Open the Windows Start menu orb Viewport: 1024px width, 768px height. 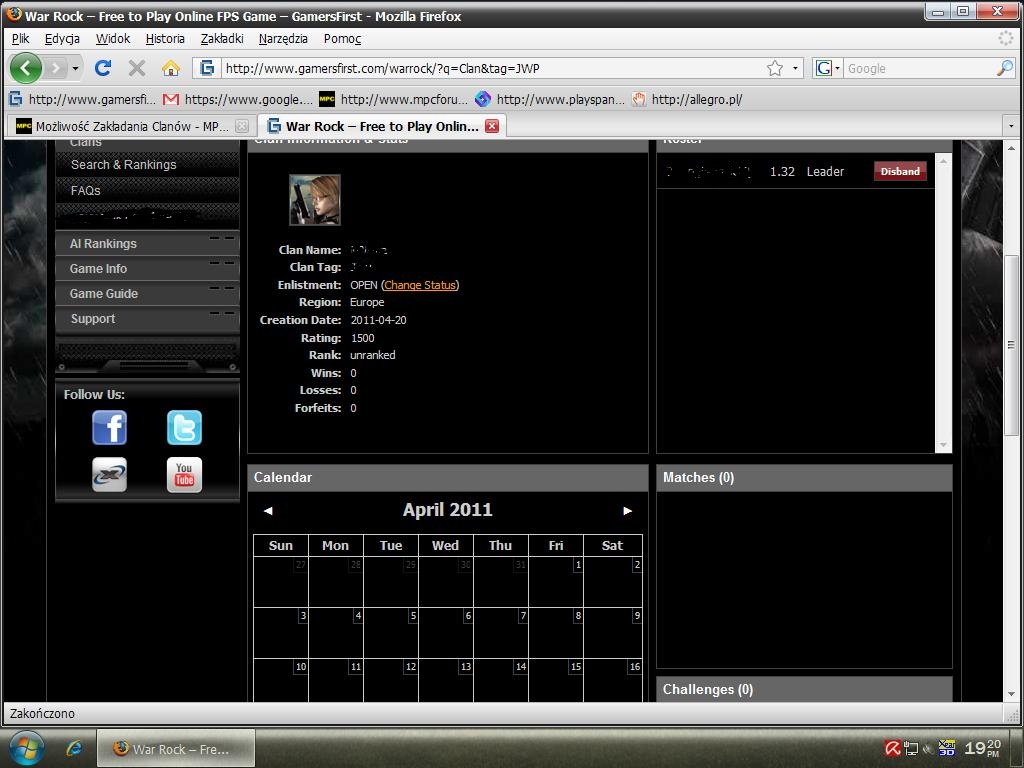point(27,748)
